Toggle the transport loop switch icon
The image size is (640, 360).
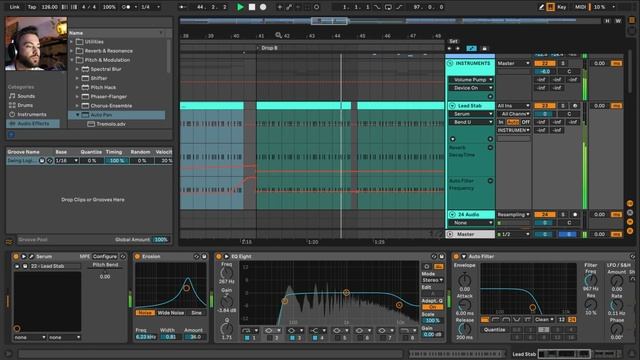(388, 7)
